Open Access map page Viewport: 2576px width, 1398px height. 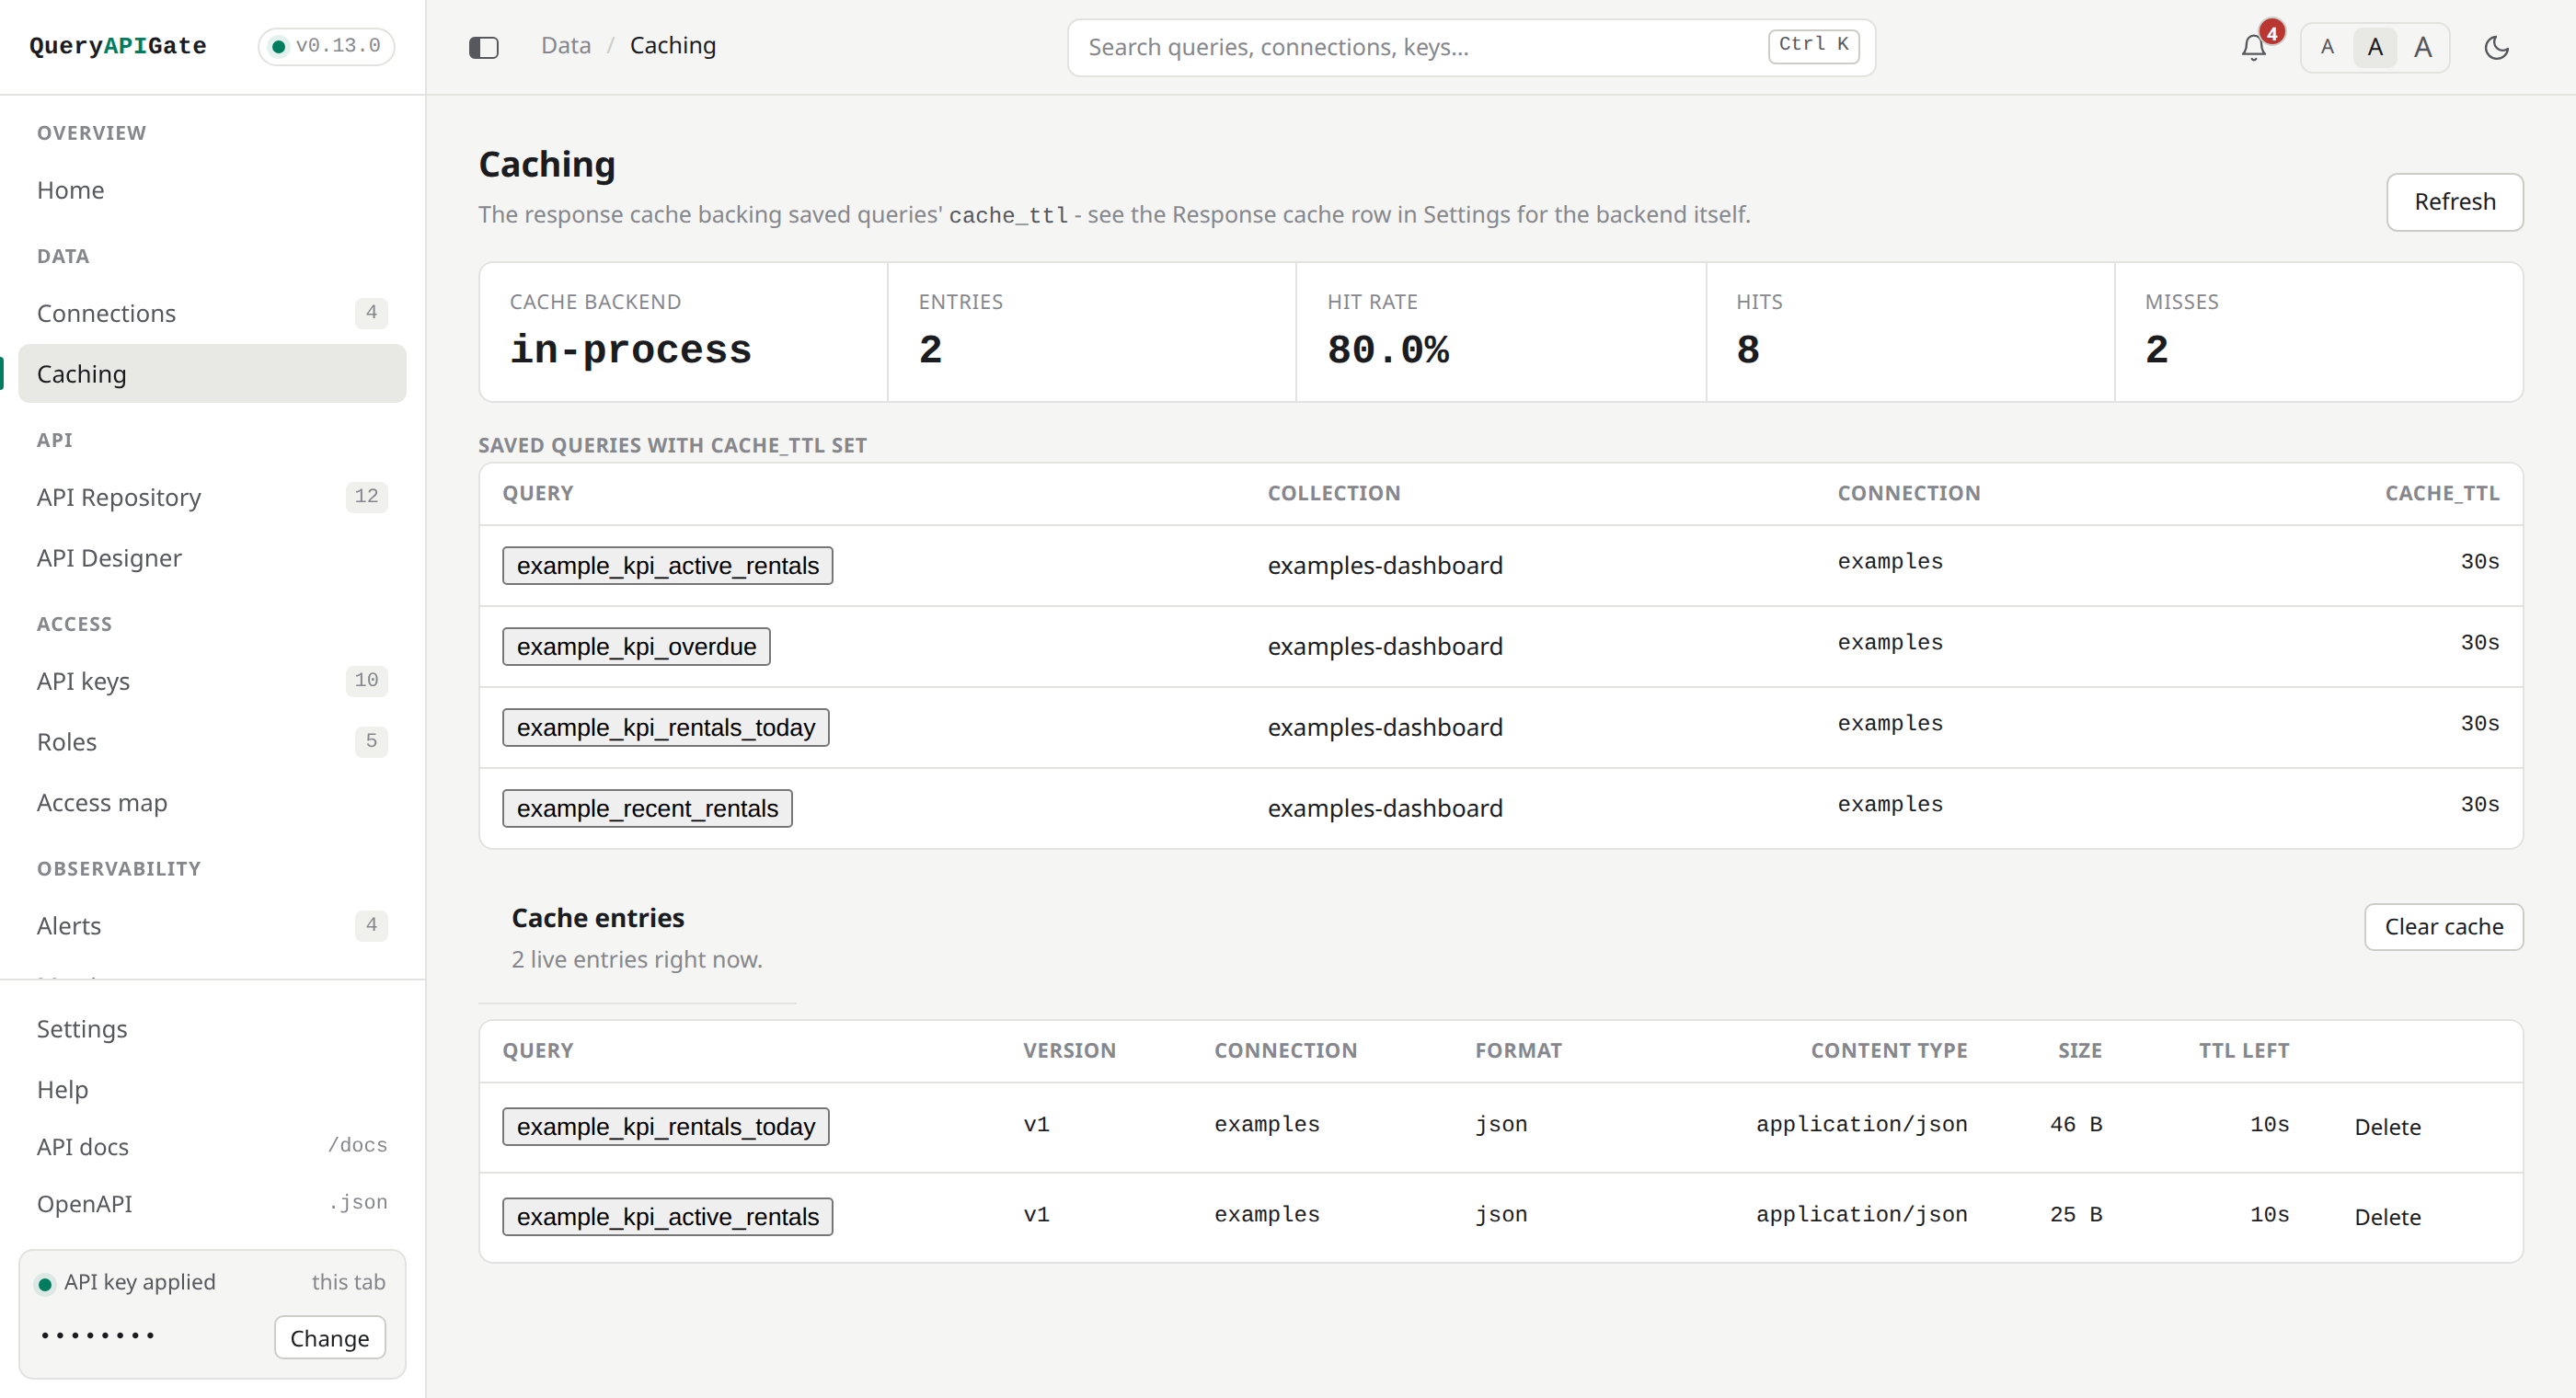pos(212,803)
